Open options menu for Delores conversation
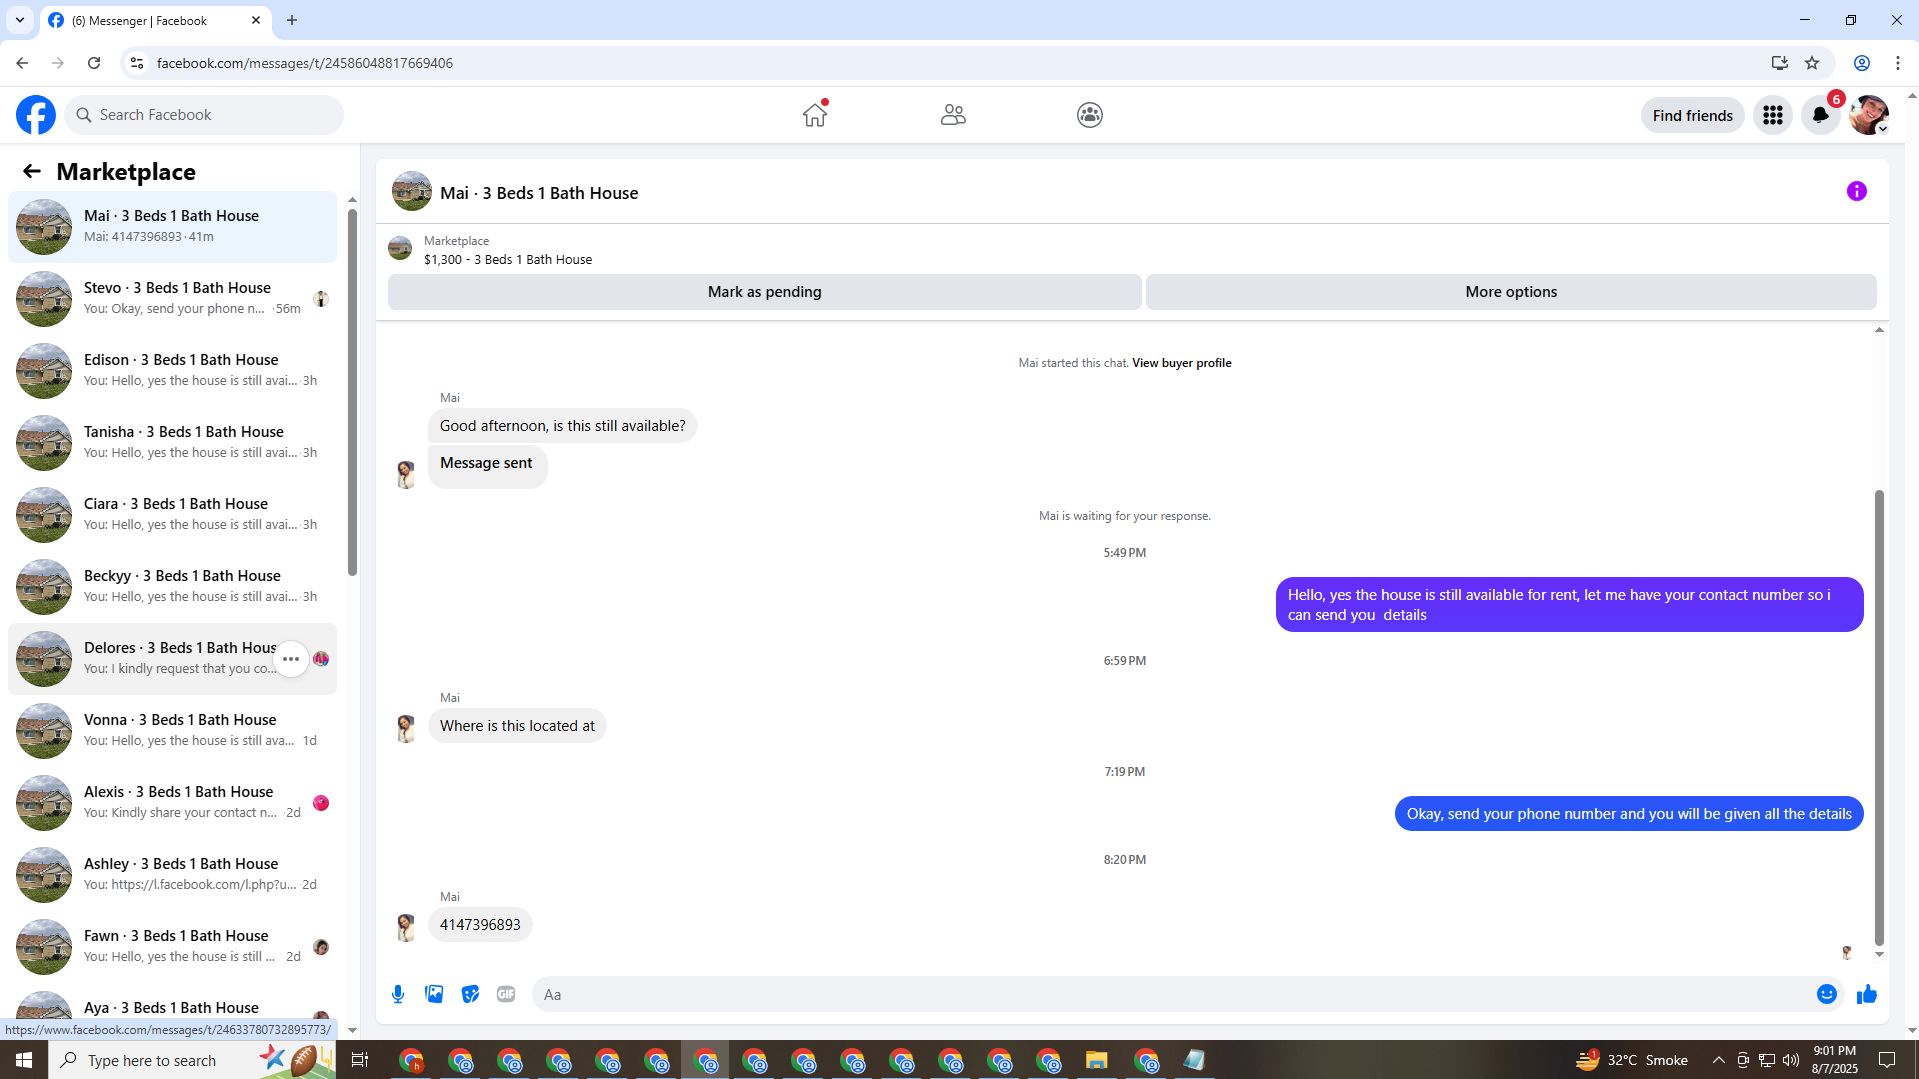 pyautogui.click(x=291, y=659)
